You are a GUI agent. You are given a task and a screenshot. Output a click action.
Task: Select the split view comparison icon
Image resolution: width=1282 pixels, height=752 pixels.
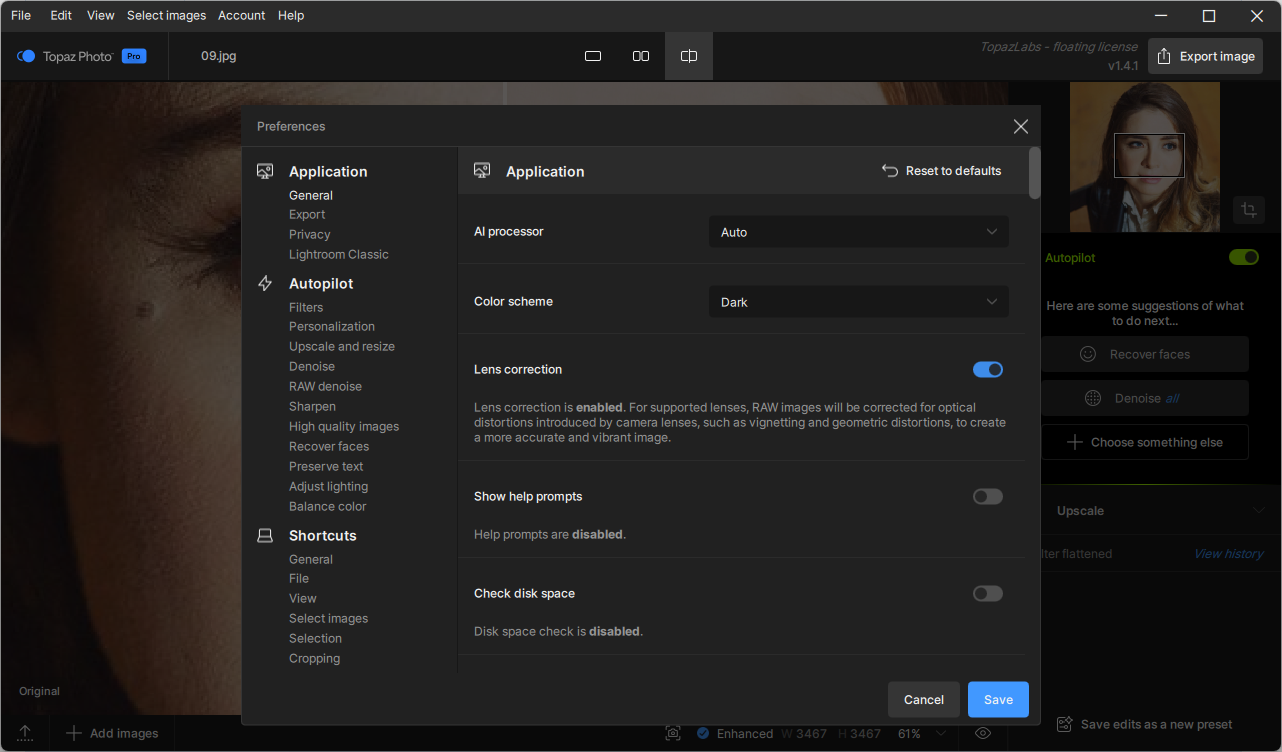point(689,56)
